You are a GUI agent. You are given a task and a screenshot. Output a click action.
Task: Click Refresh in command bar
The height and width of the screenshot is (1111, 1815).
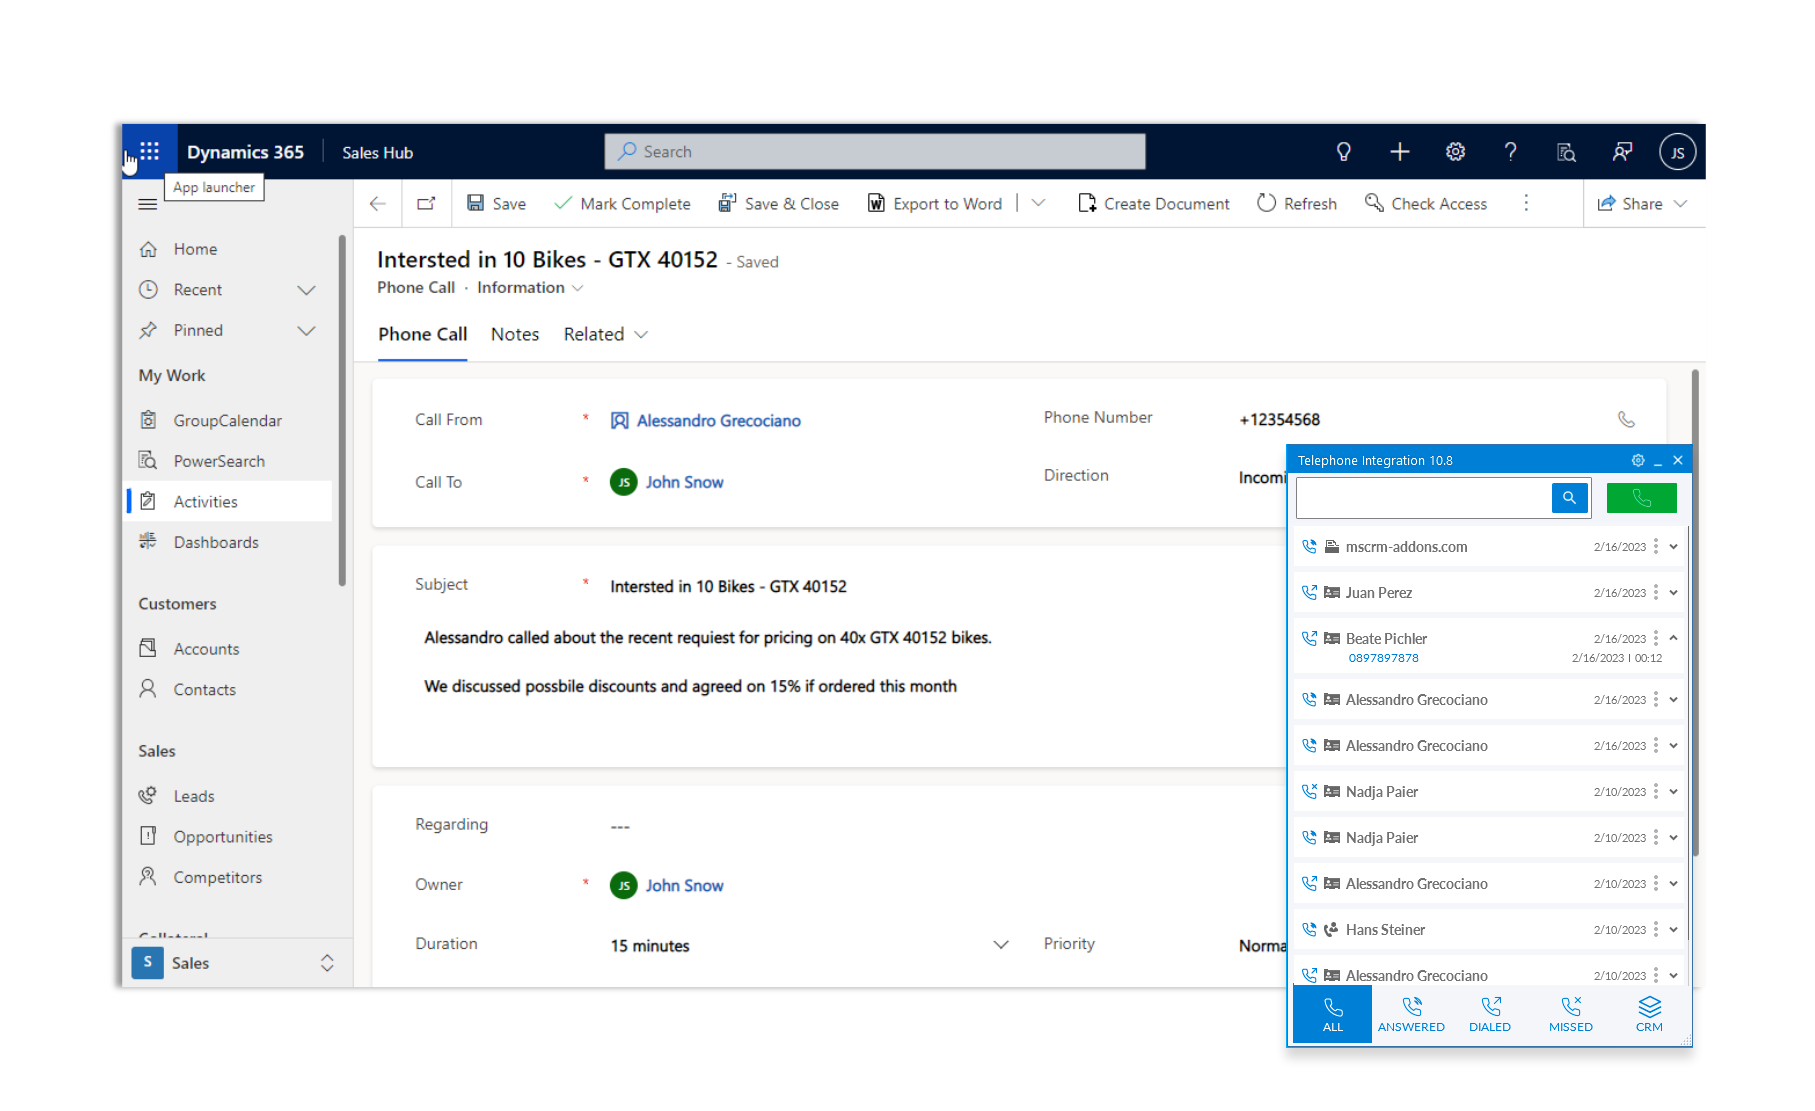click(x=1297, y=204)
